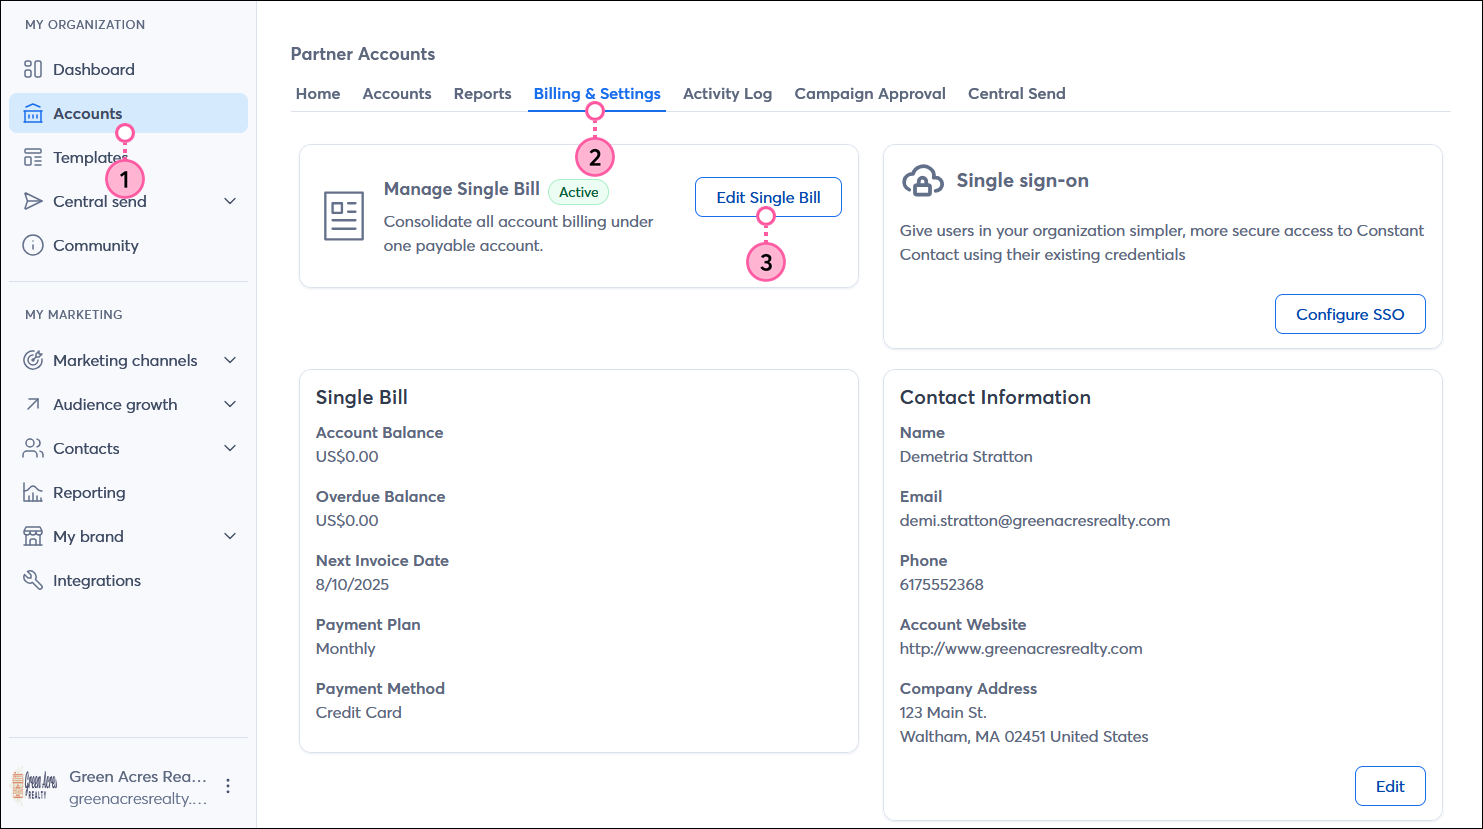The image size is (1483, 829).
Task: Click the Accounts building icon
Action: tap(33, 113)
